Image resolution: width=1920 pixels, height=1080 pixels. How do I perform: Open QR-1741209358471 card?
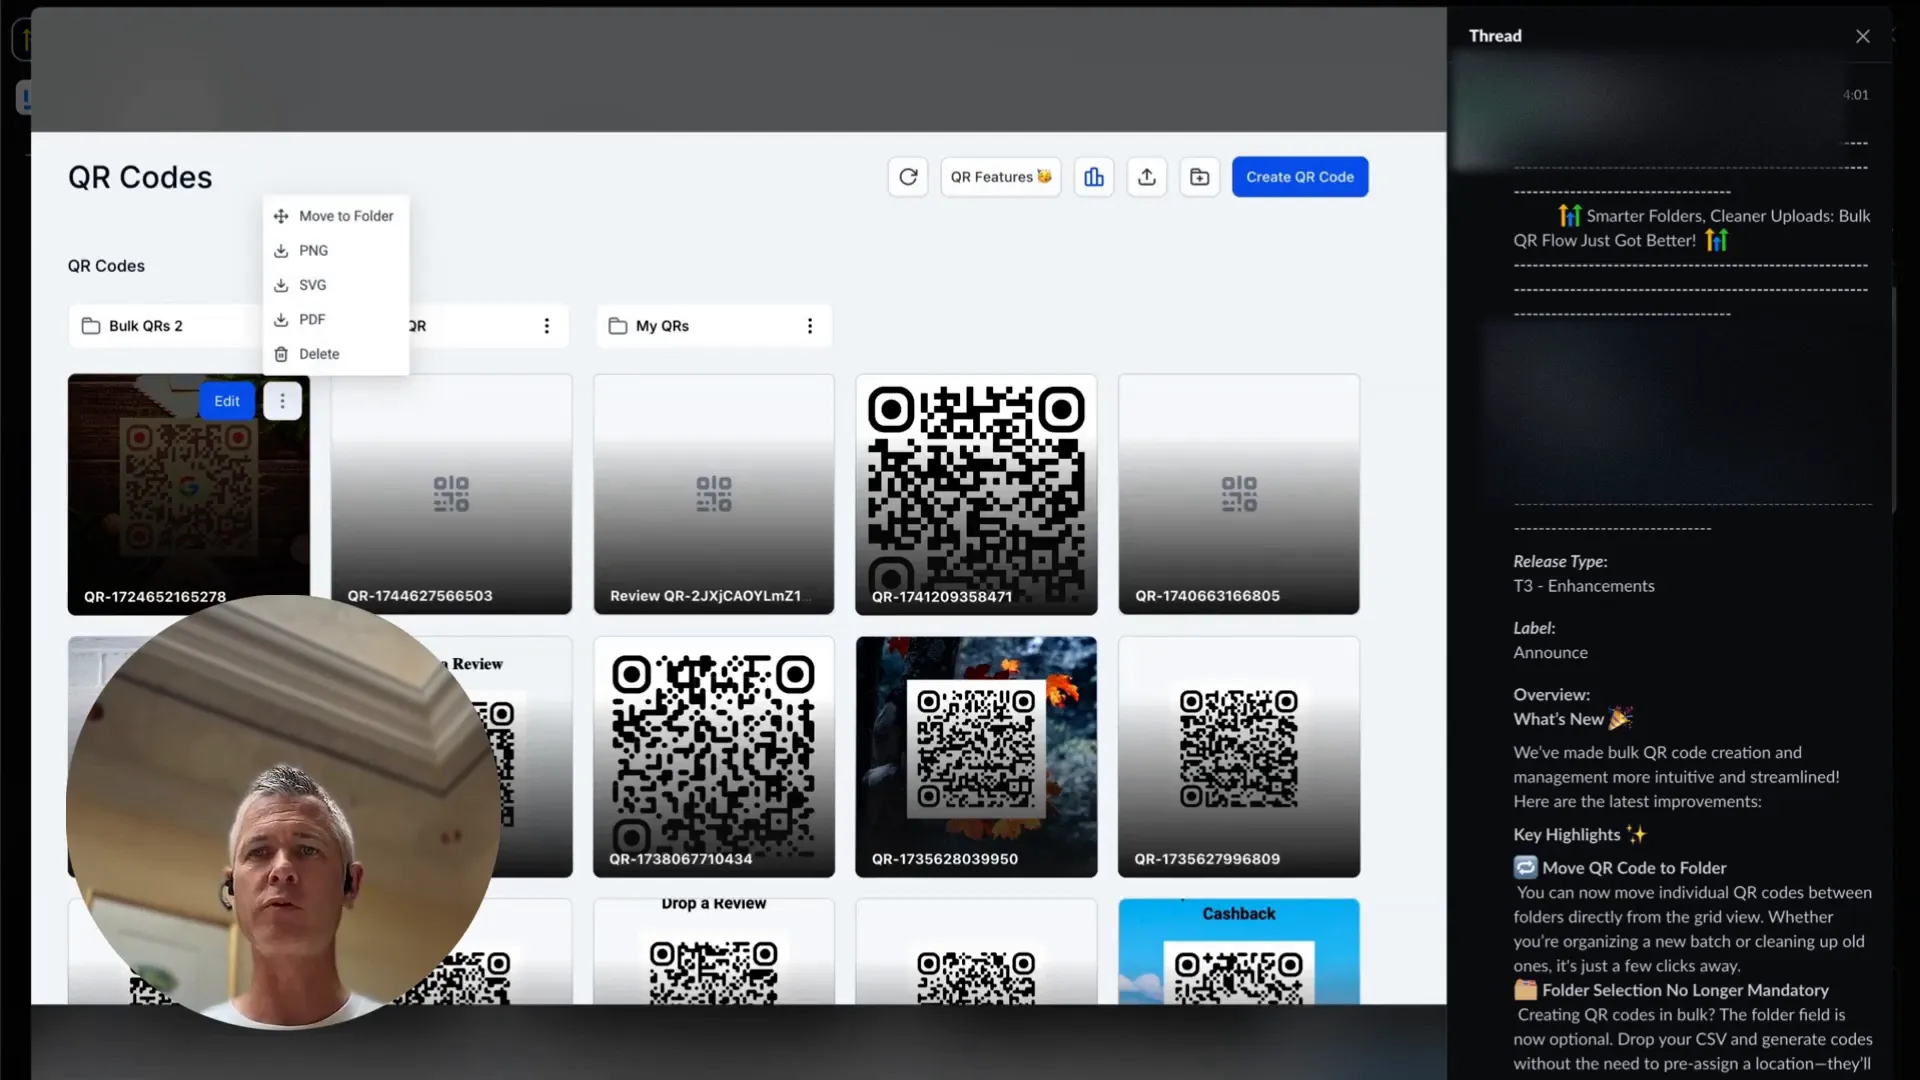[976, 494]
